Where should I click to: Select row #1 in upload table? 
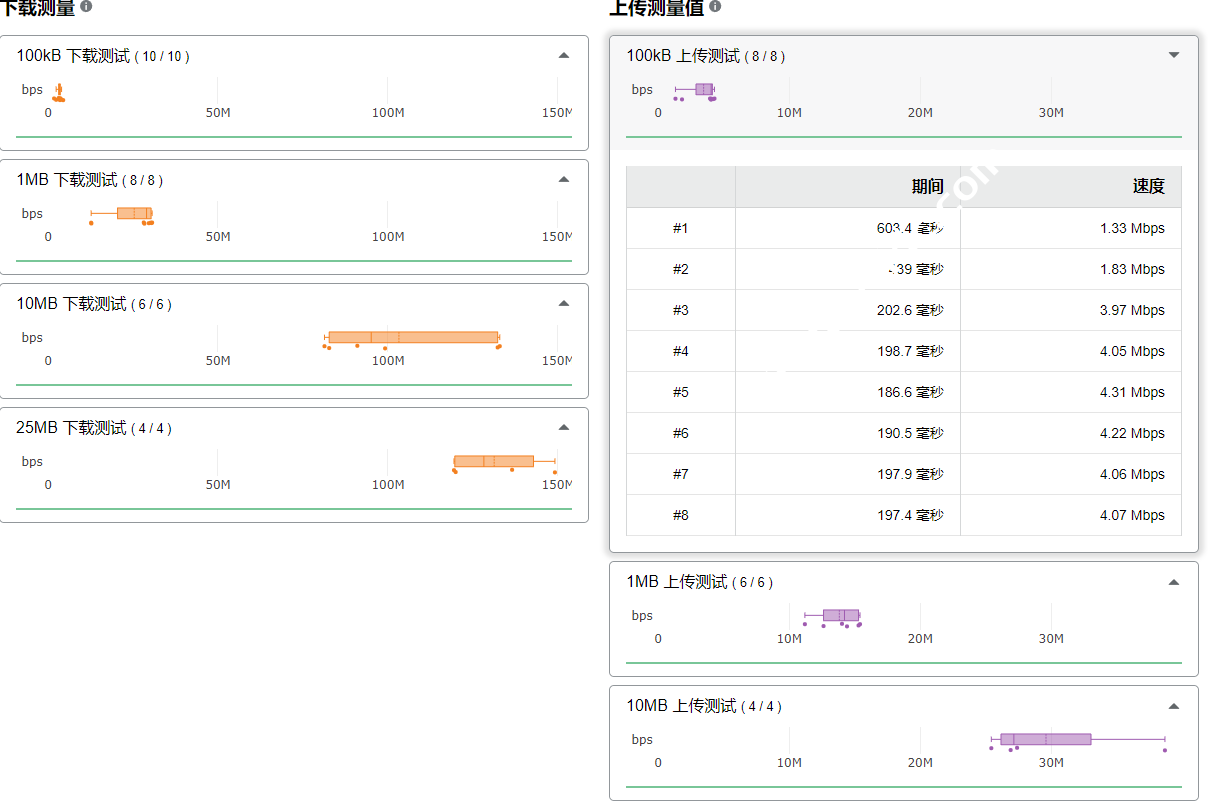pos(680,228)
